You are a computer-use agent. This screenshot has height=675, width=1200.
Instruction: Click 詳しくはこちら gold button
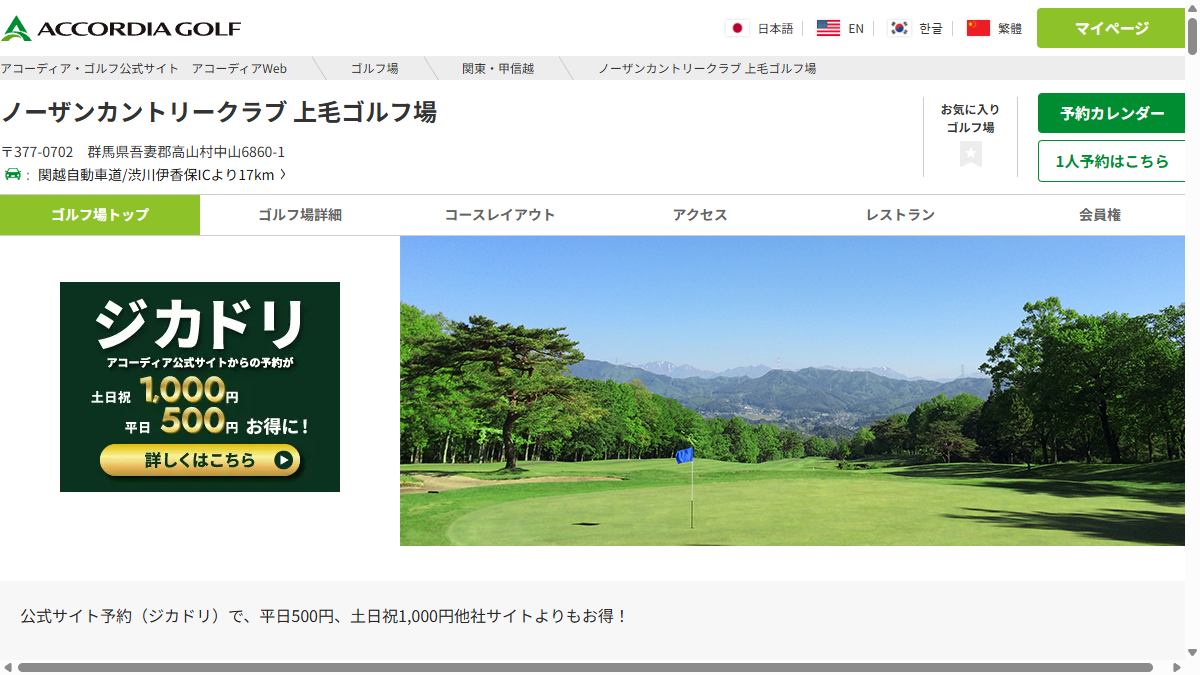[200, 460]
